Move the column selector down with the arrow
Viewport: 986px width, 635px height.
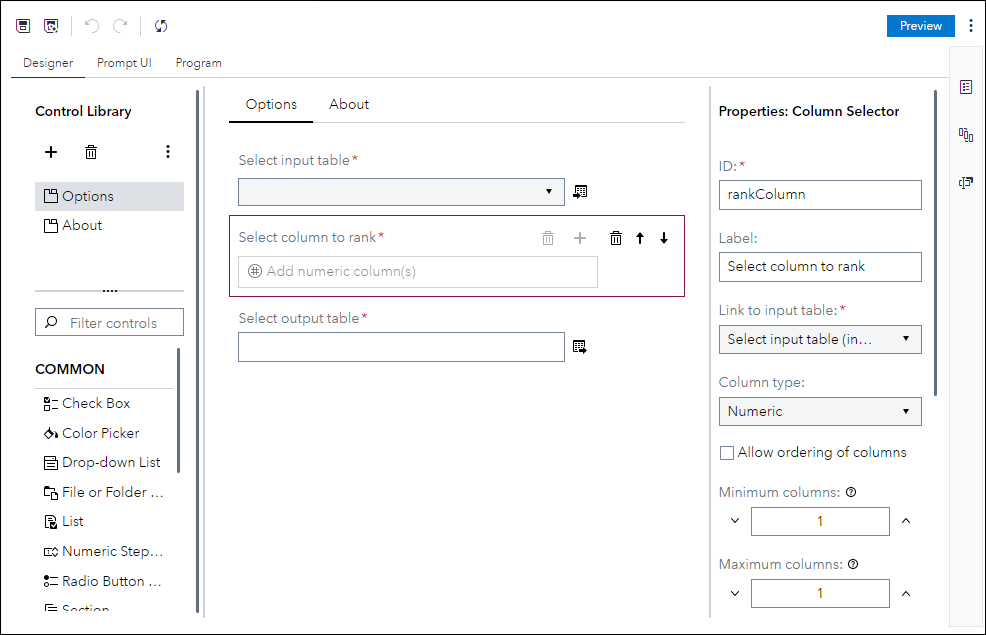point(664,238)
